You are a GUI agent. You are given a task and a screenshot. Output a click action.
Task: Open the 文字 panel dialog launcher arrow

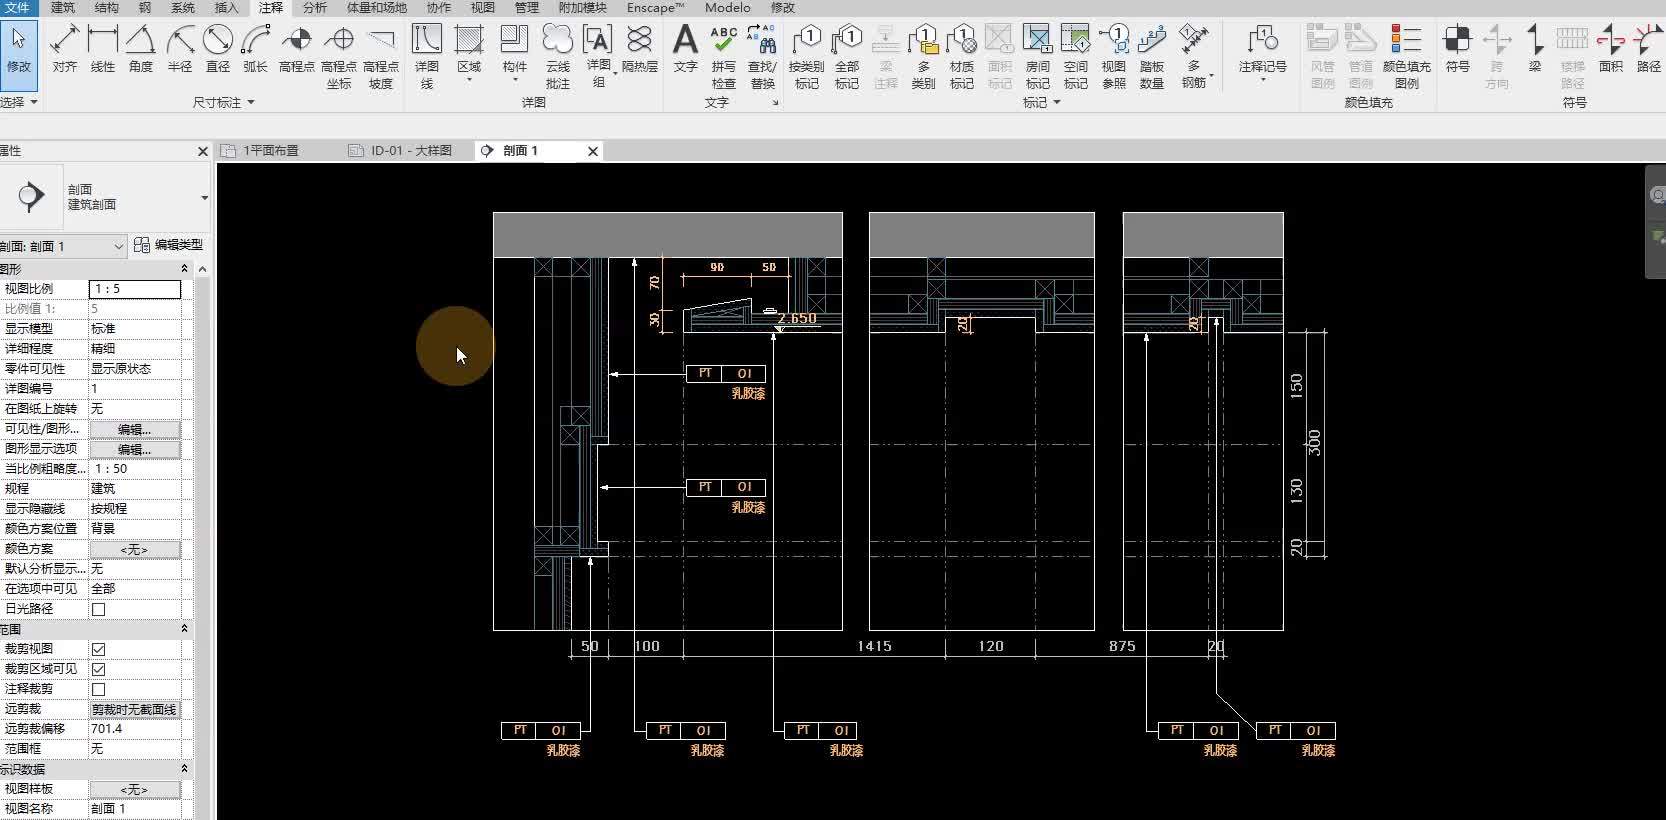coord(775,102)
